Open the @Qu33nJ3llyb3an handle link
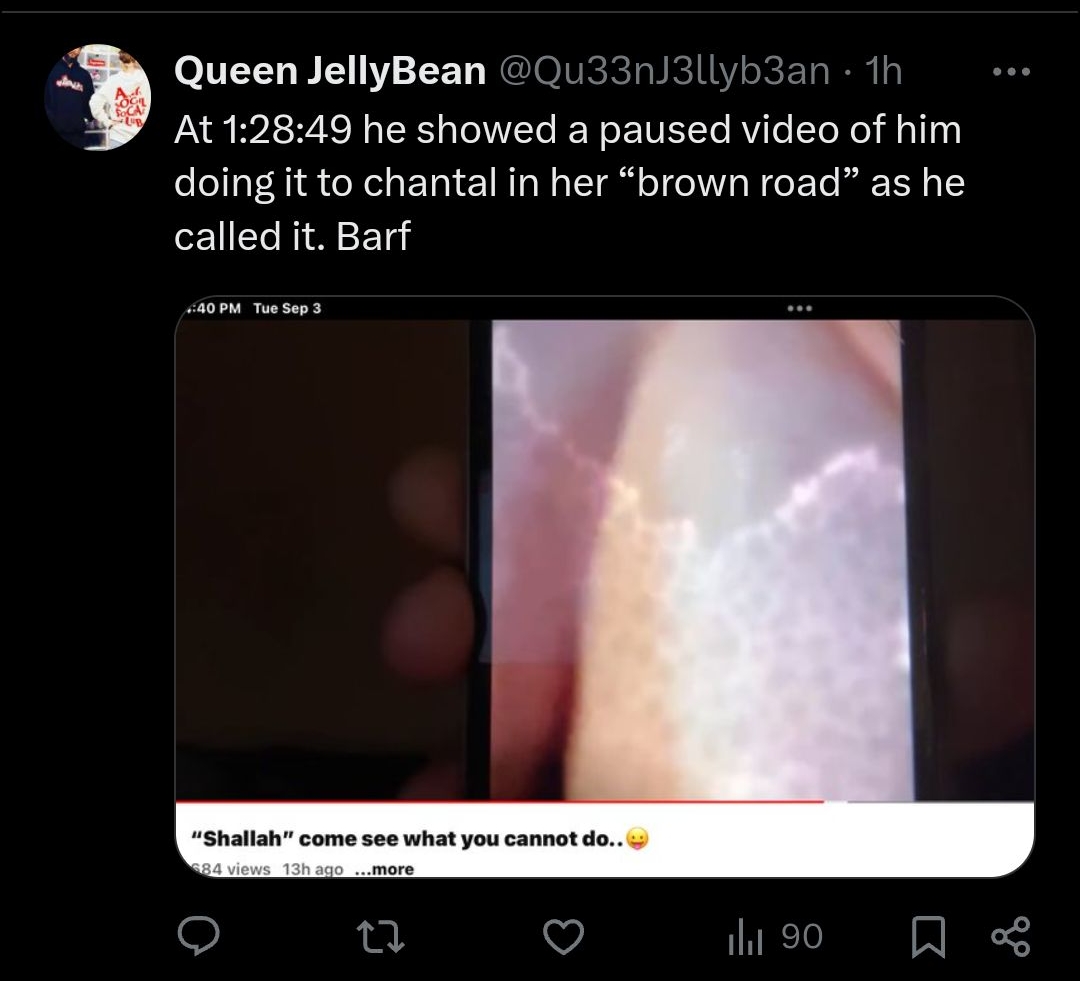Image resolution: width=1080 pixels, height=981 pixels. tap(664, 71)
